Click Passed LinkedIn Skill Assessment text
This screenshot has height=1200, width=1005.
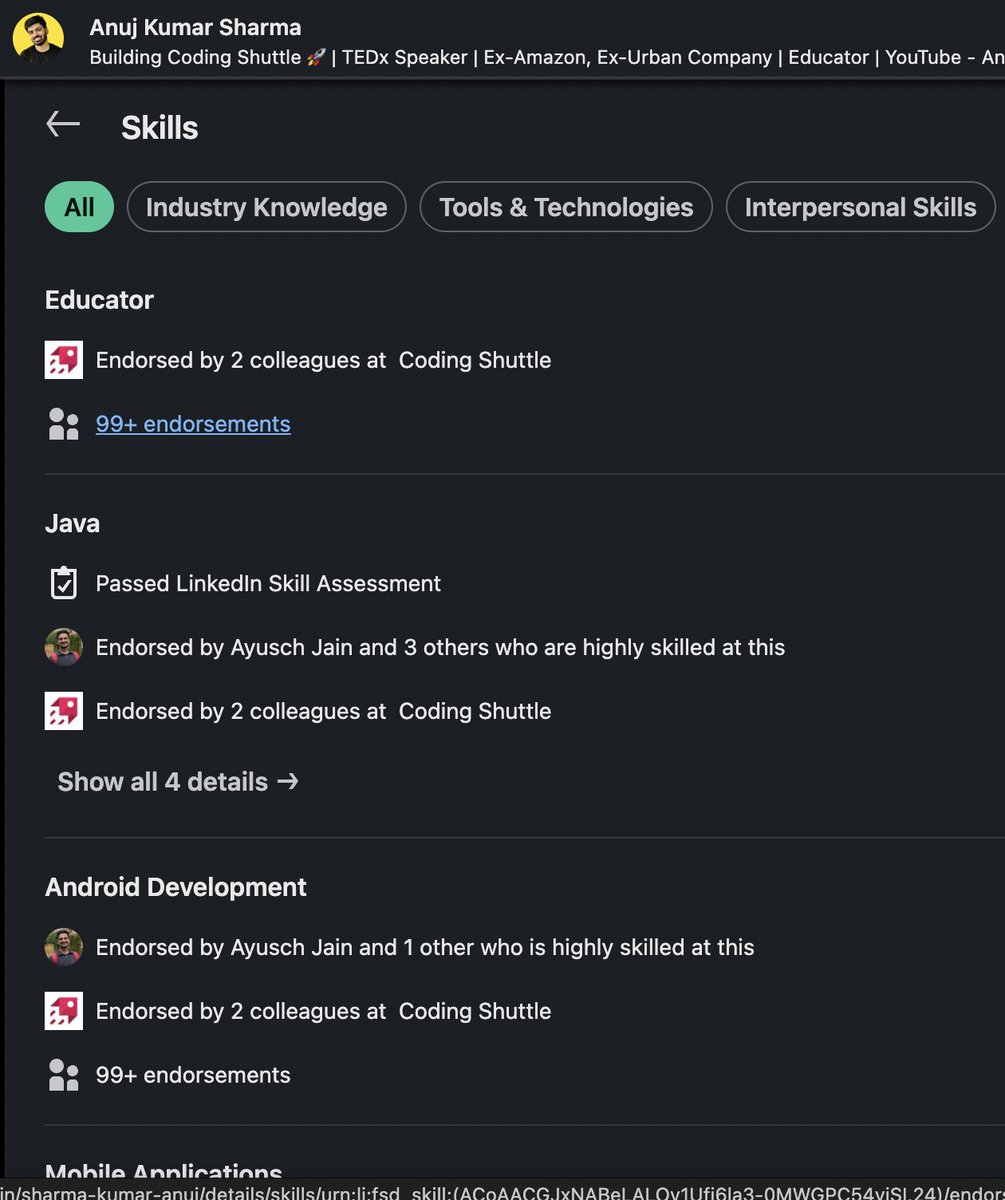(268, 583)
